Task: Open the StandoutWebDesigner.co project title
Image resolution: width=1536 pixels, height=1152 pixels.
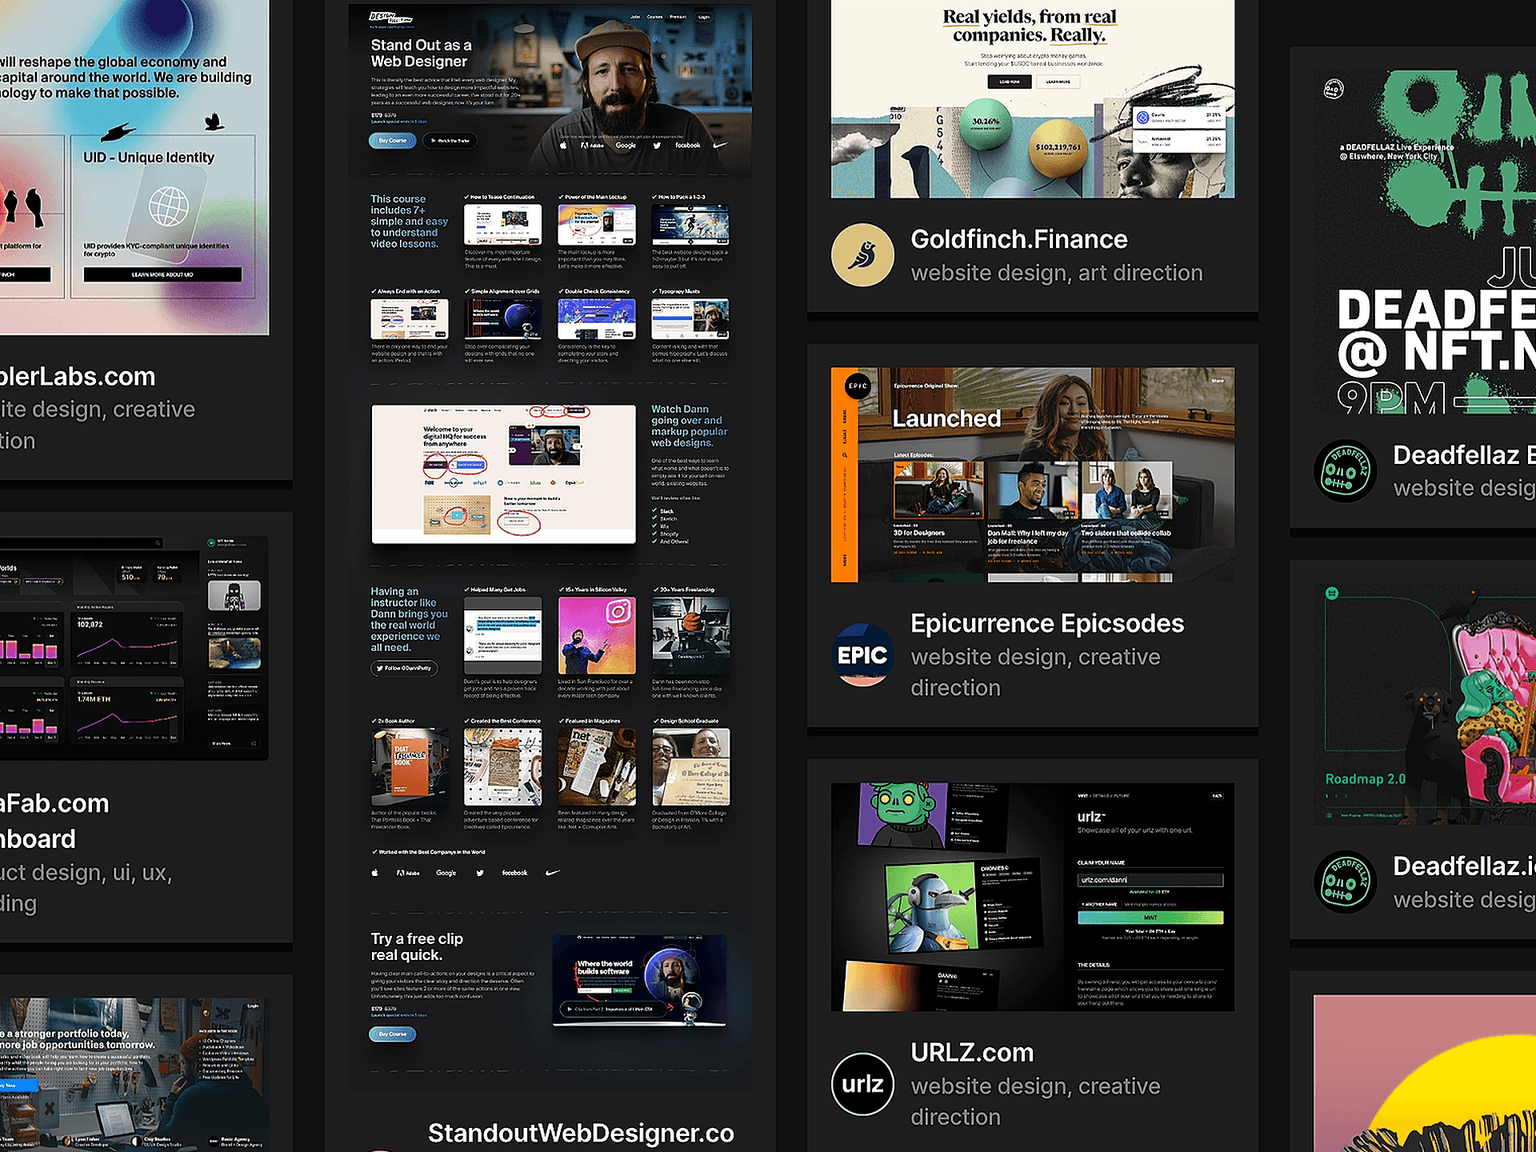Action: [581, 1133]
